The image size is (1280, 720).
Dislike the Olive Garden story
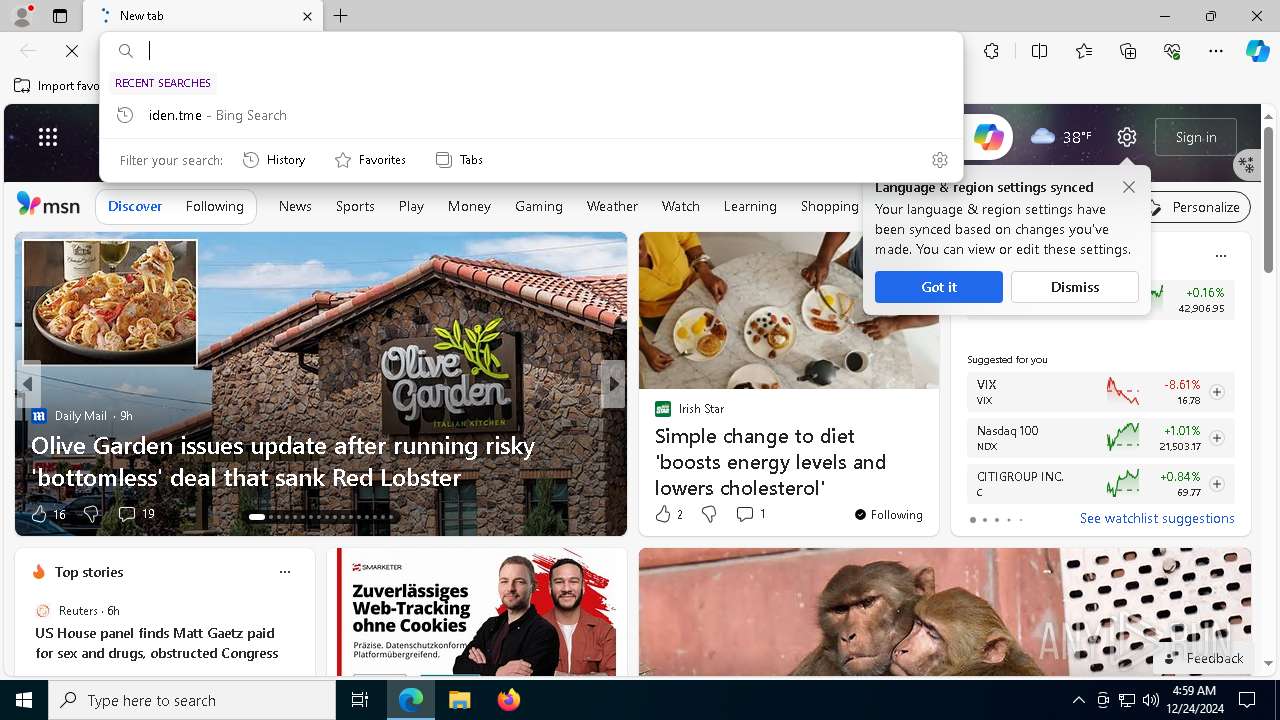tap(91, 514)
